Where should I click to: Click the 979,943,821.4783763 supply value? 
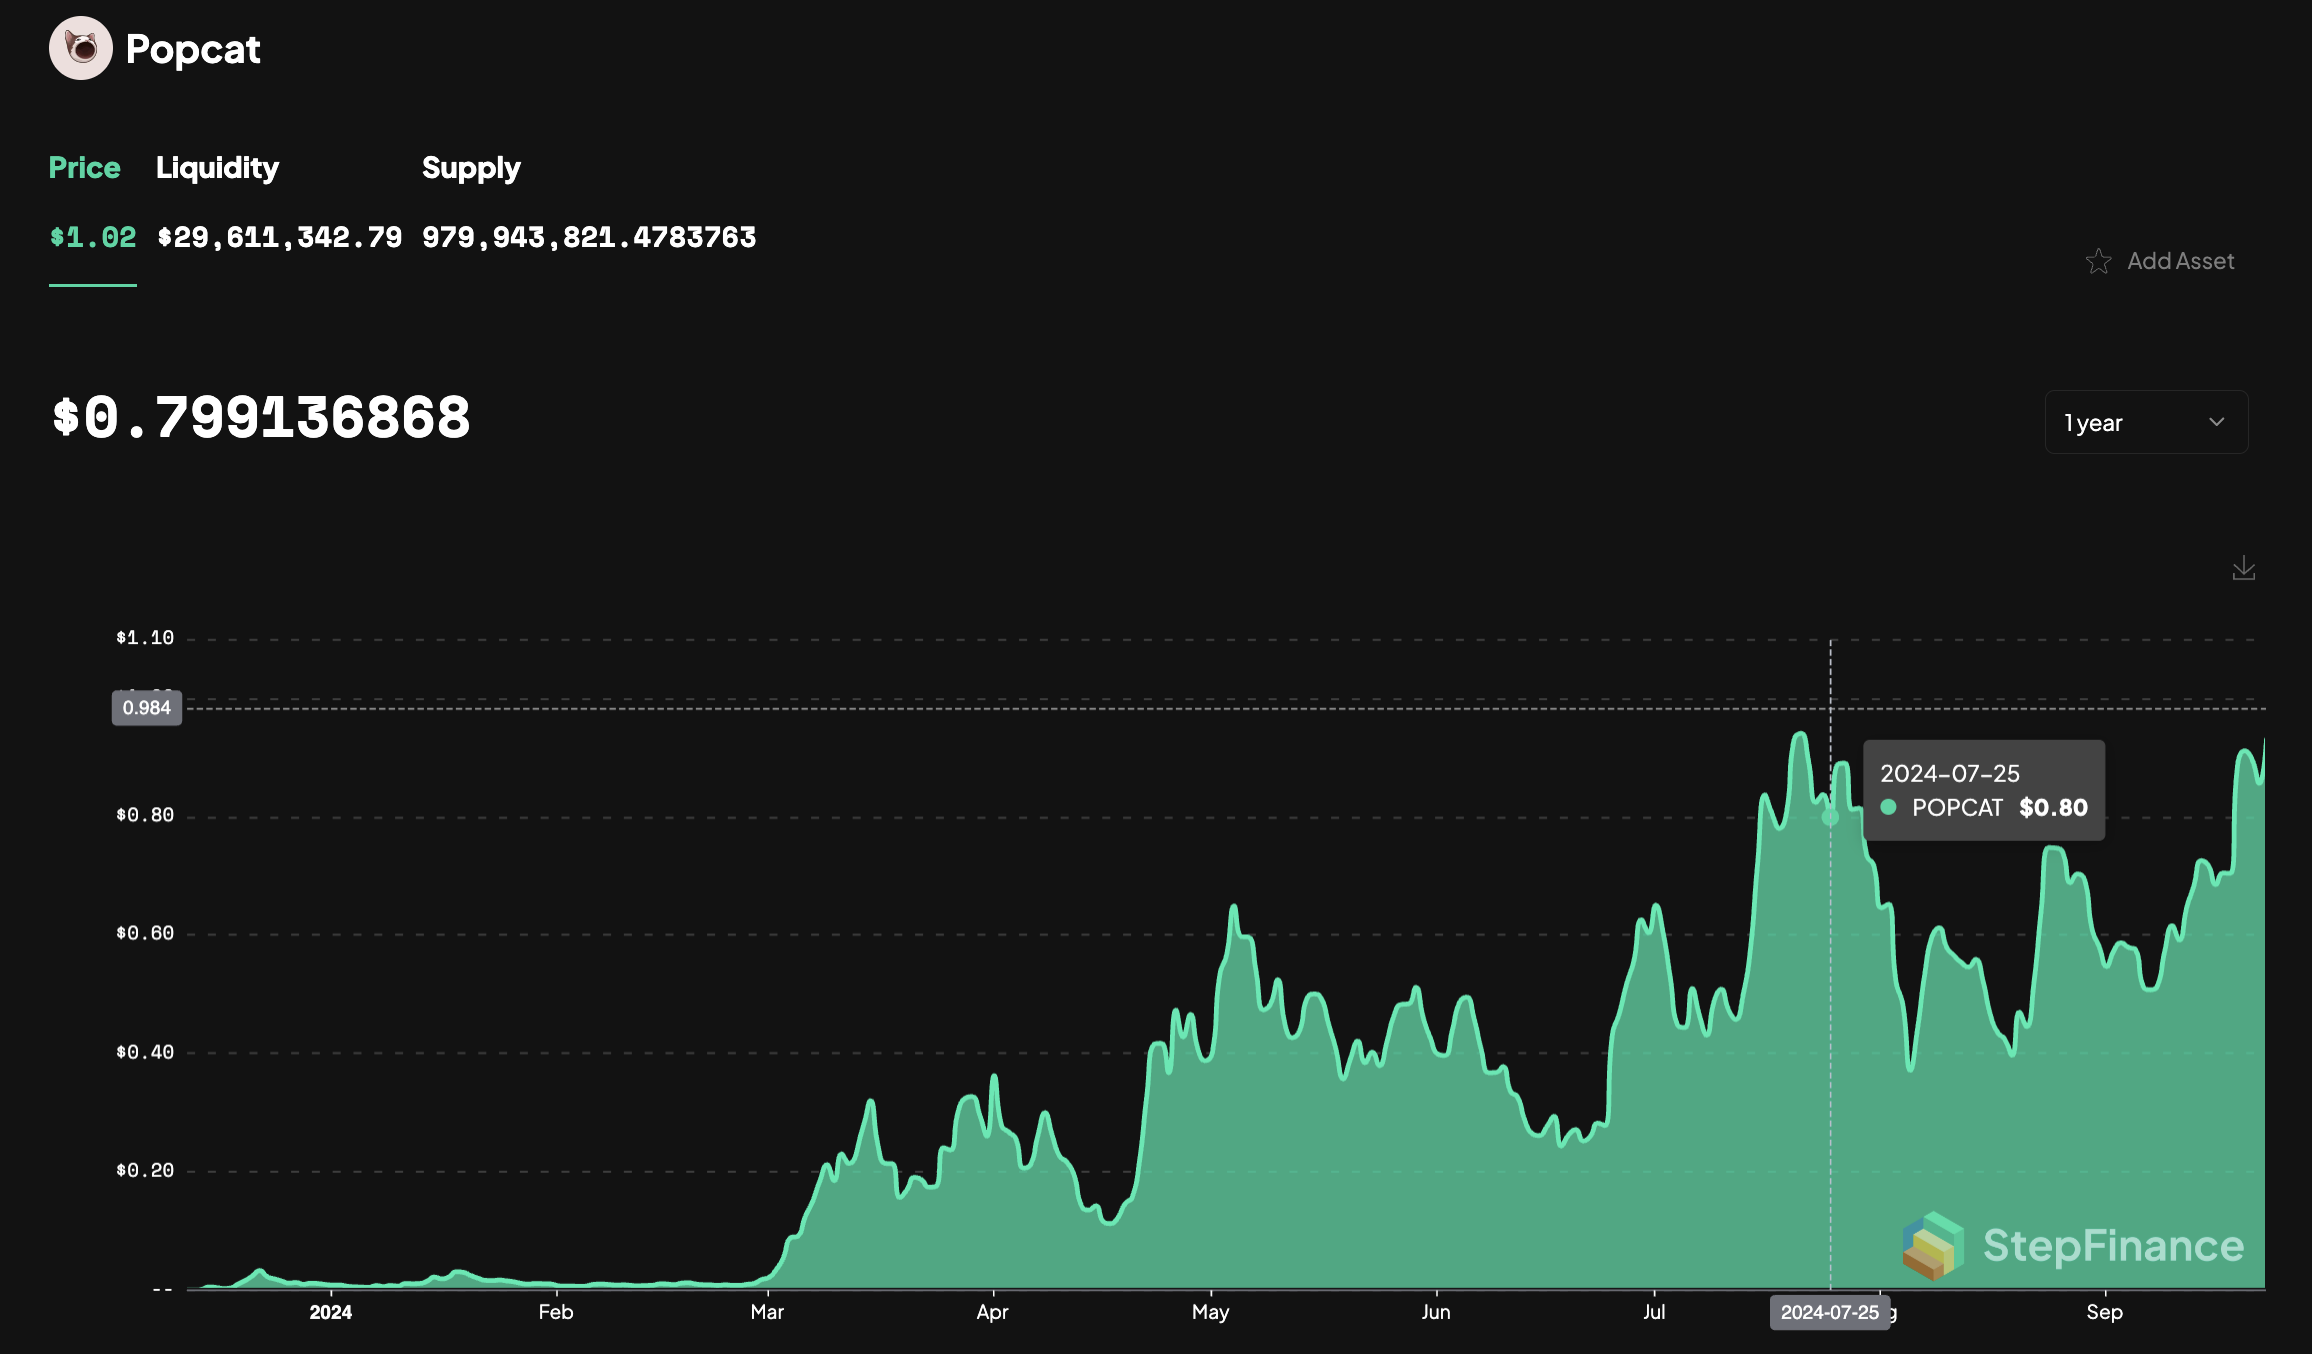(588, 237)
